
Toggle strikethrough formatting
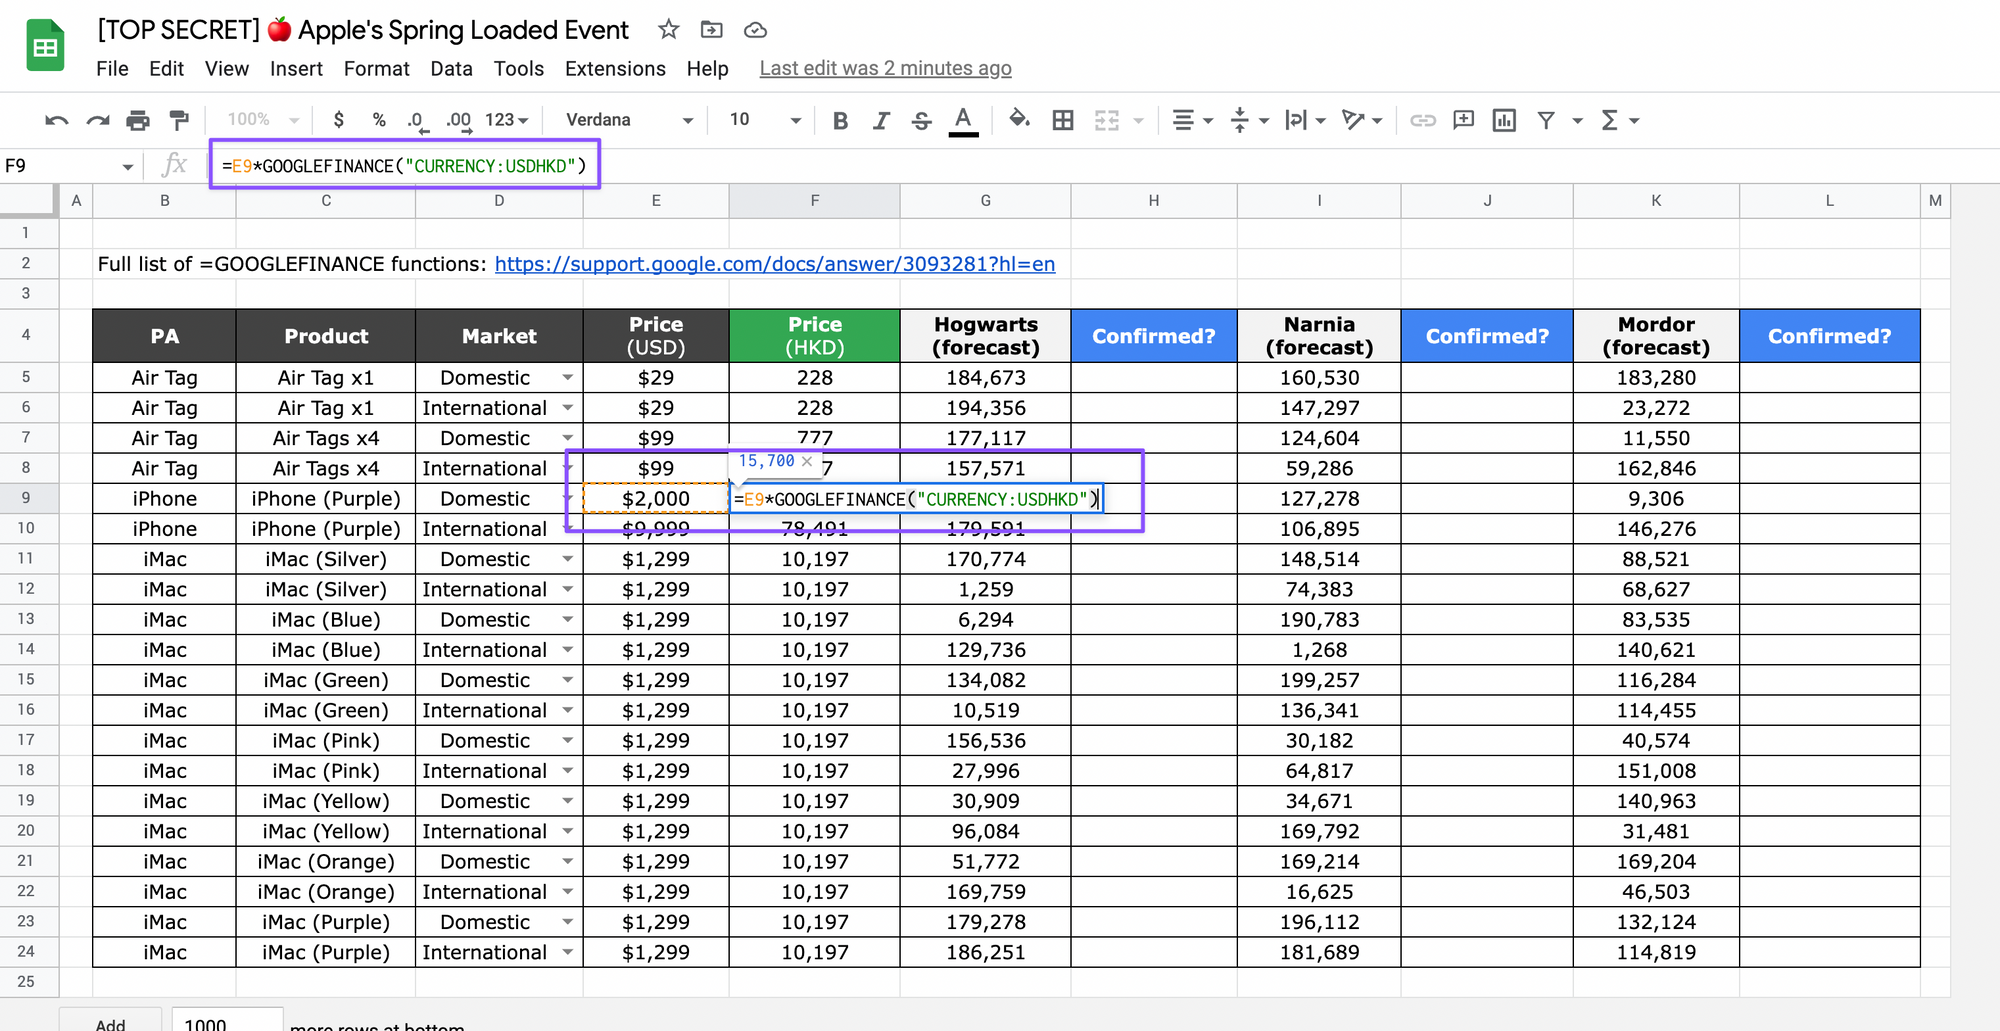click(x=921, y=121)
